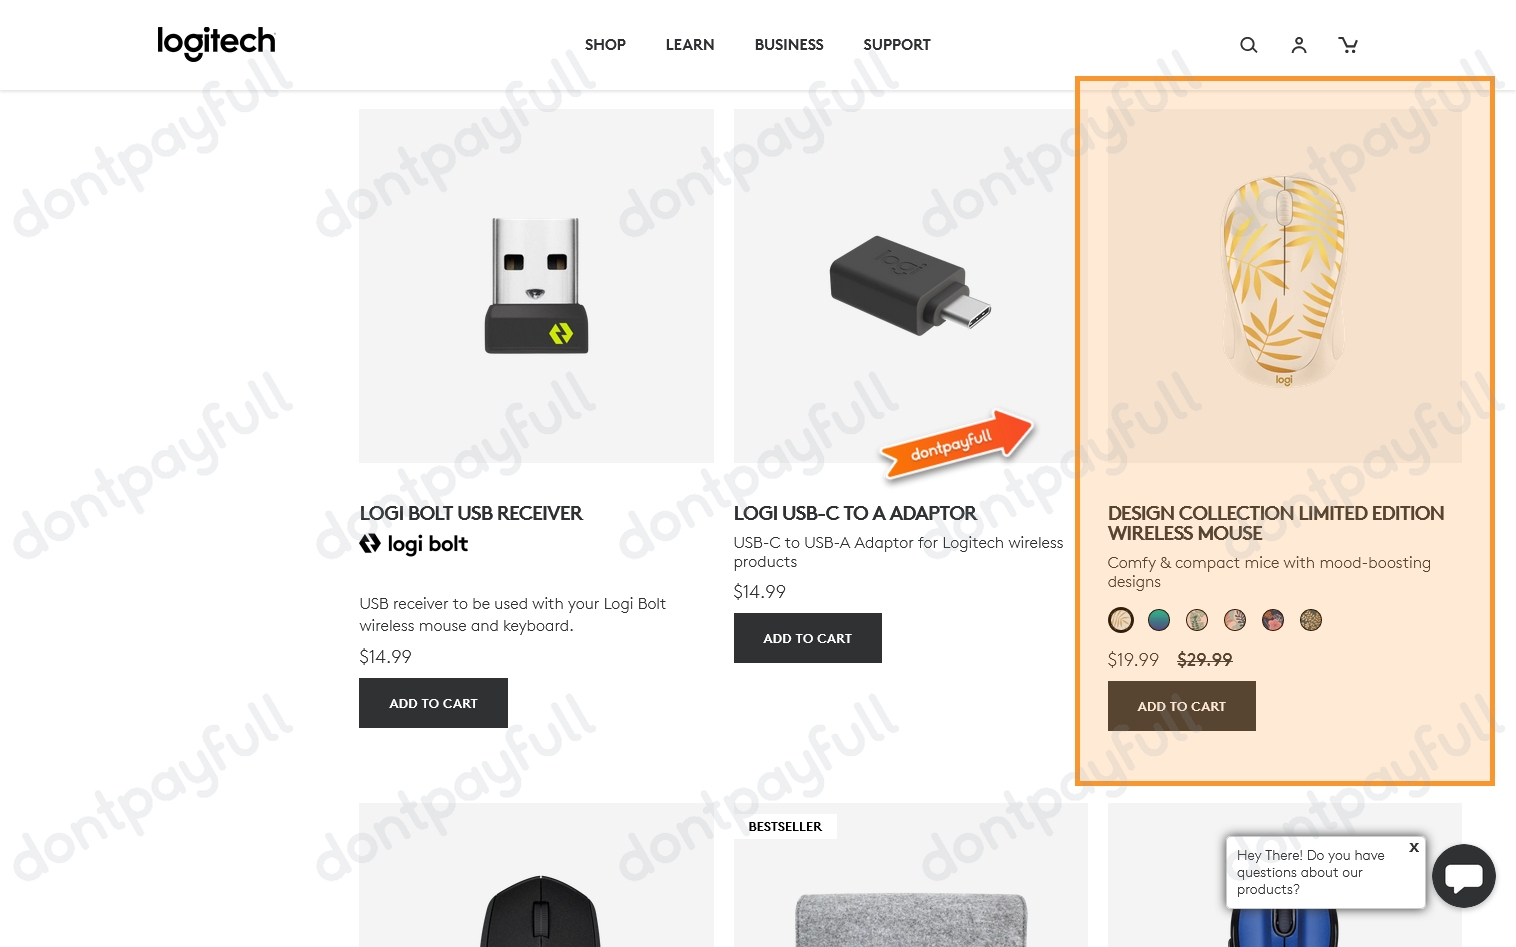Select the first golden leaf color swatch
The width and height of the screenshot is (1516, 947).
pyautogui.click(x=1121, y=620)
